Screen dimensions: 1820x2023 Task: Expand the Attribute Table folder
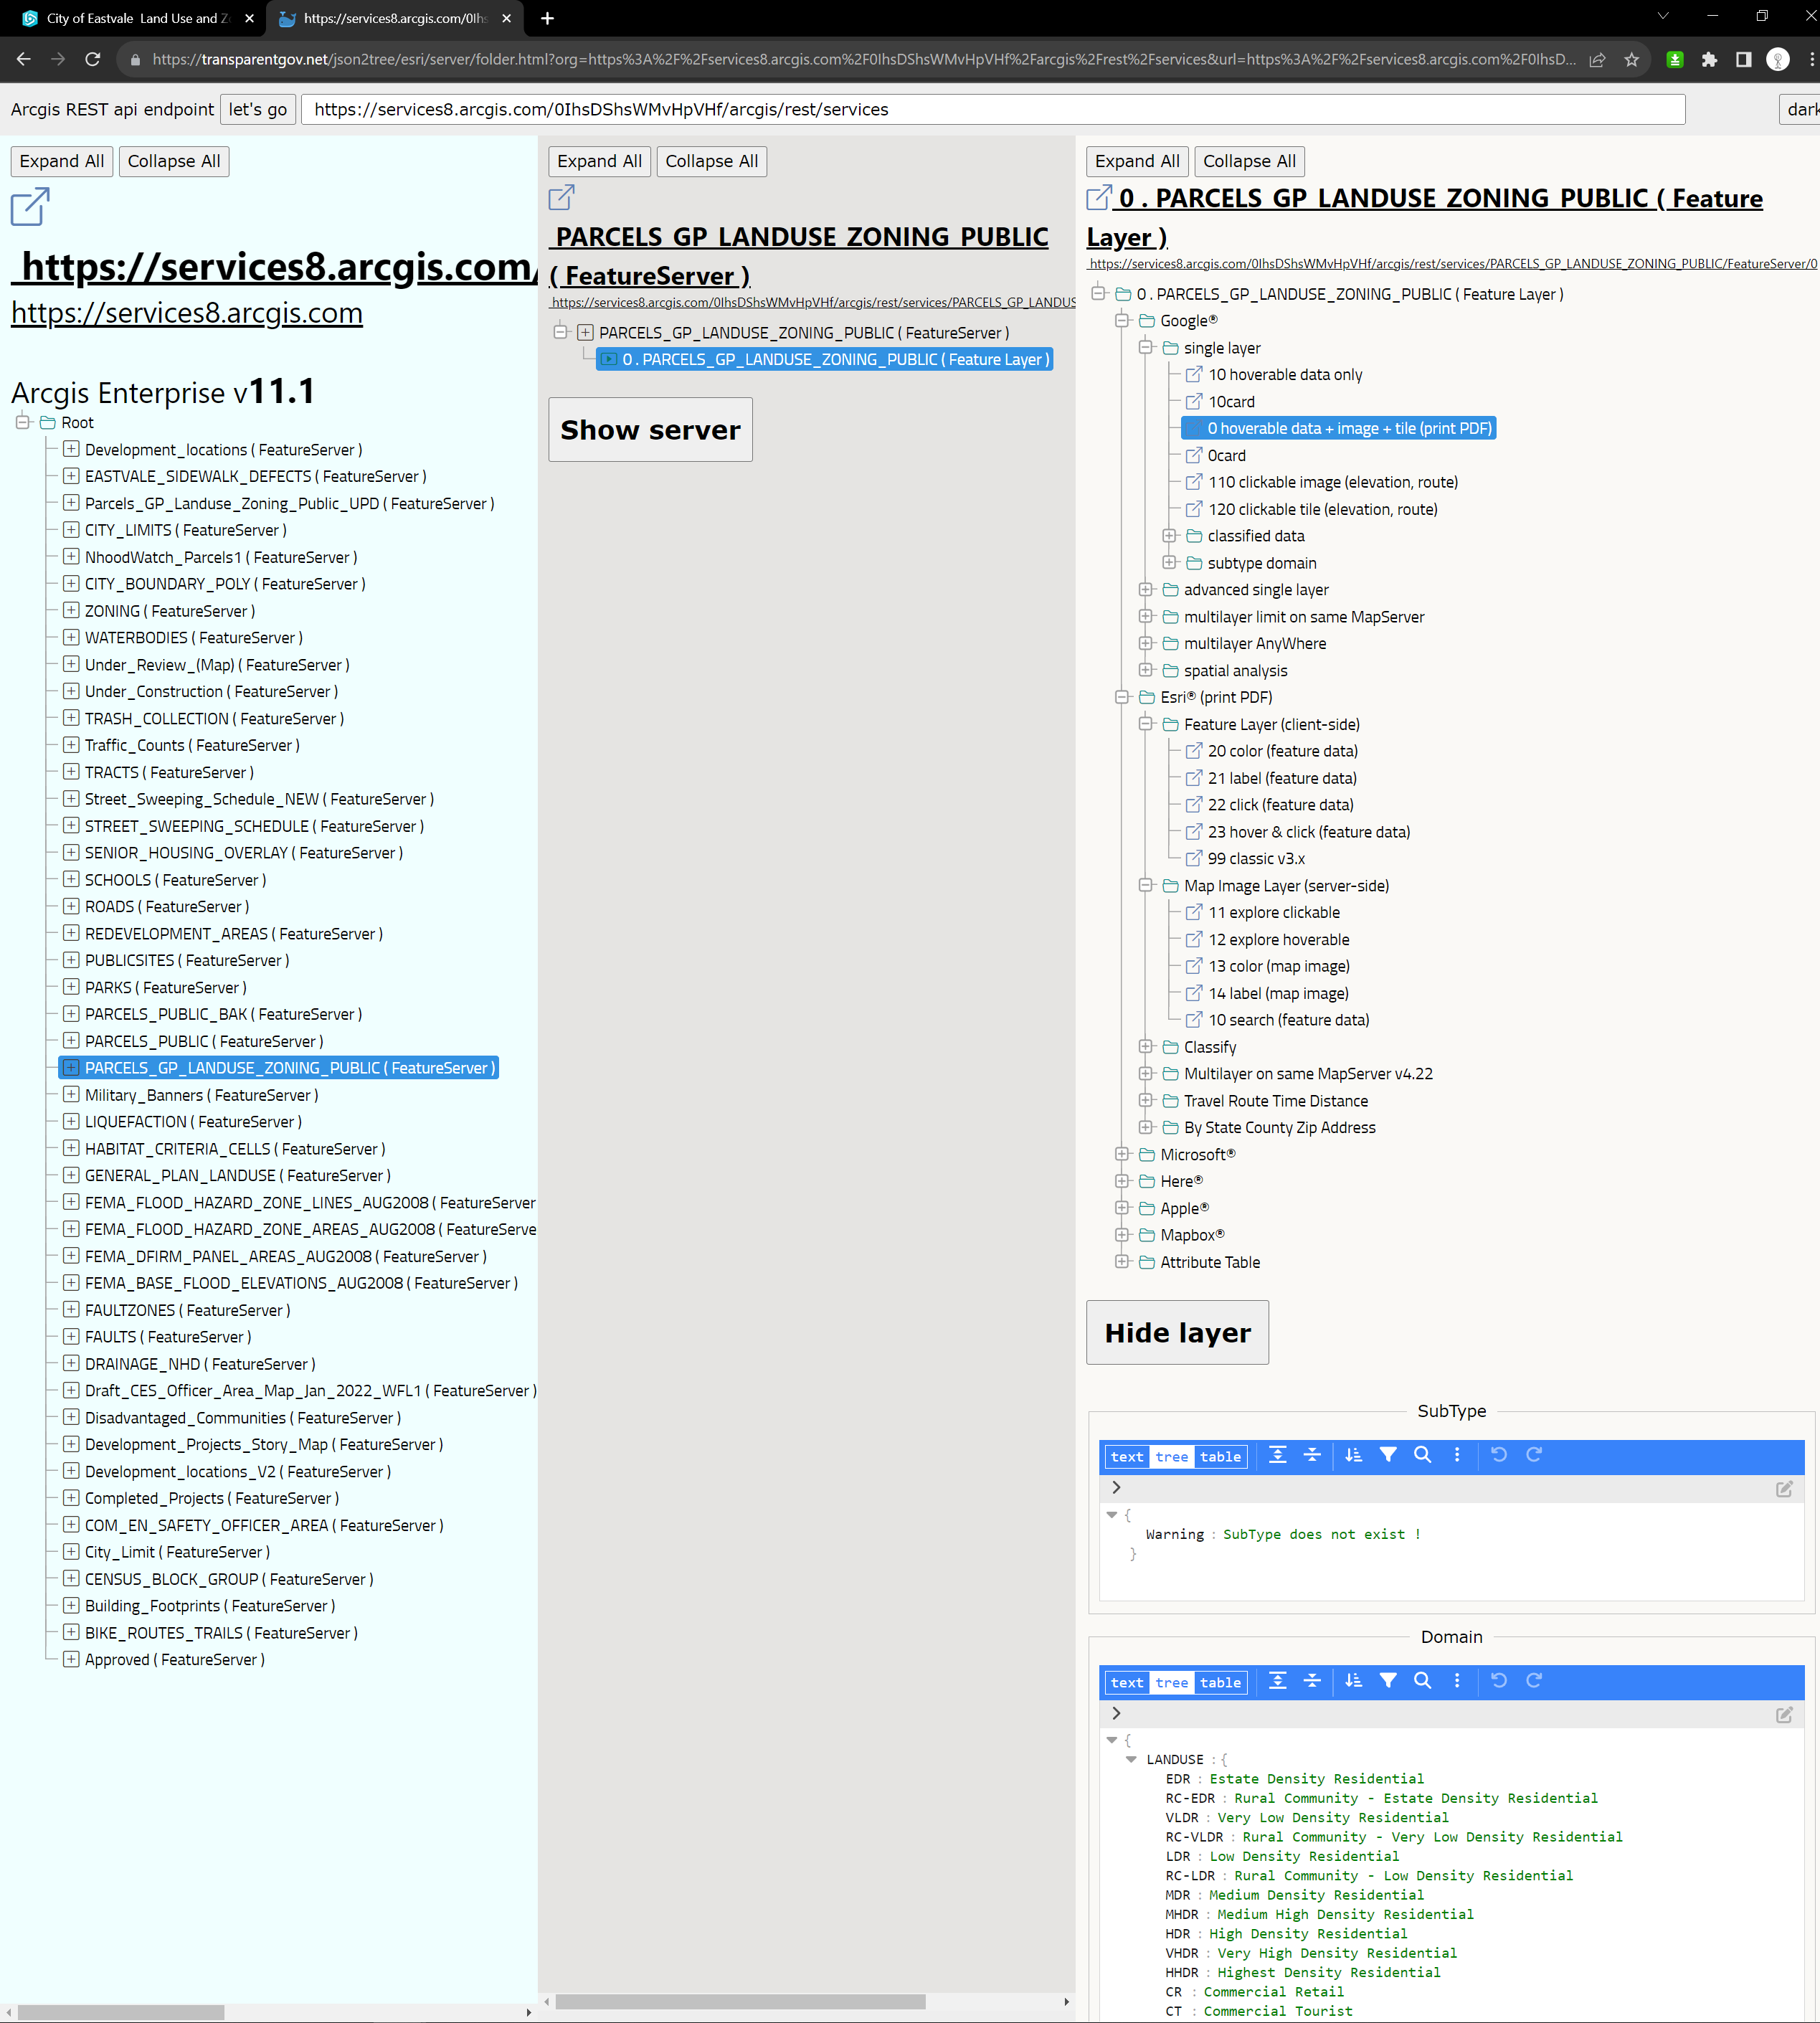[x=1122, y=1262]
